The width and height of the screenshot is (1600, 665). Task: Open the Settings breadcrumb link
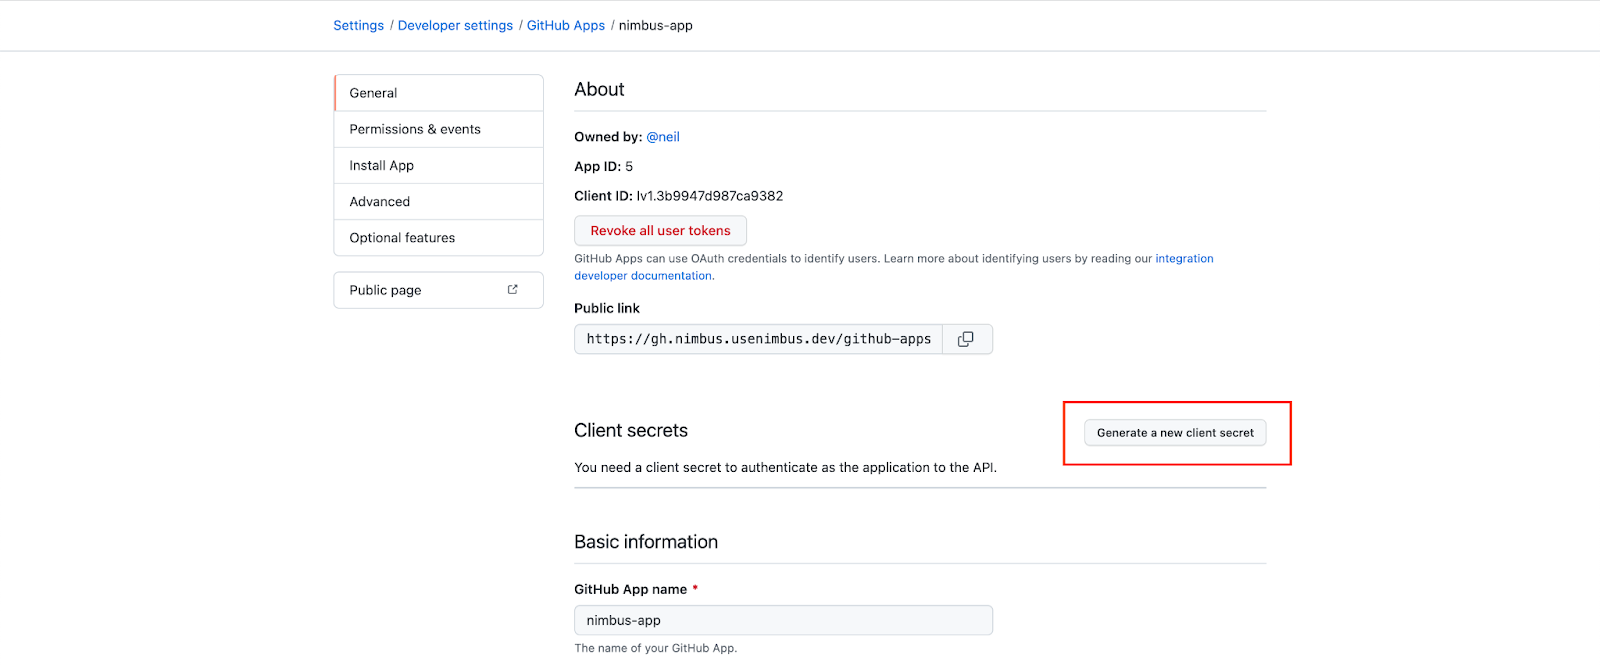tap(358, 26)
